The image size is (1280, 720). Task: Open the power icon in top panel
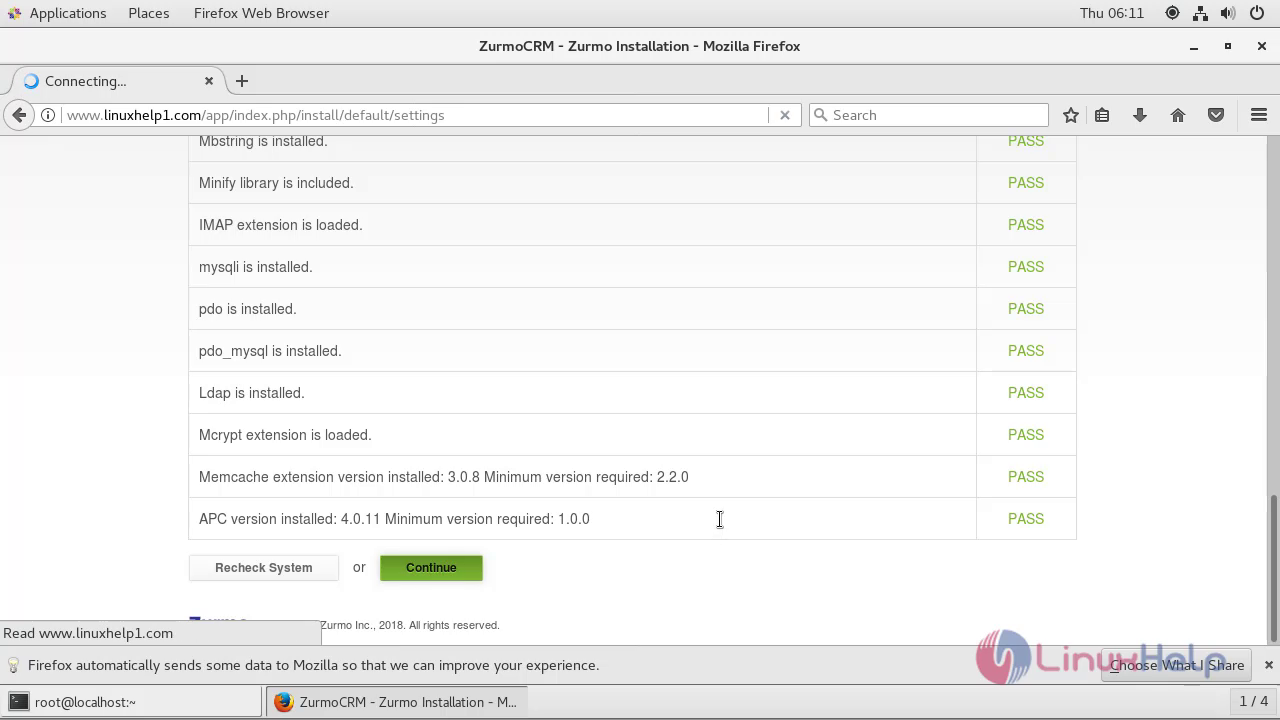coord(1257,13)
